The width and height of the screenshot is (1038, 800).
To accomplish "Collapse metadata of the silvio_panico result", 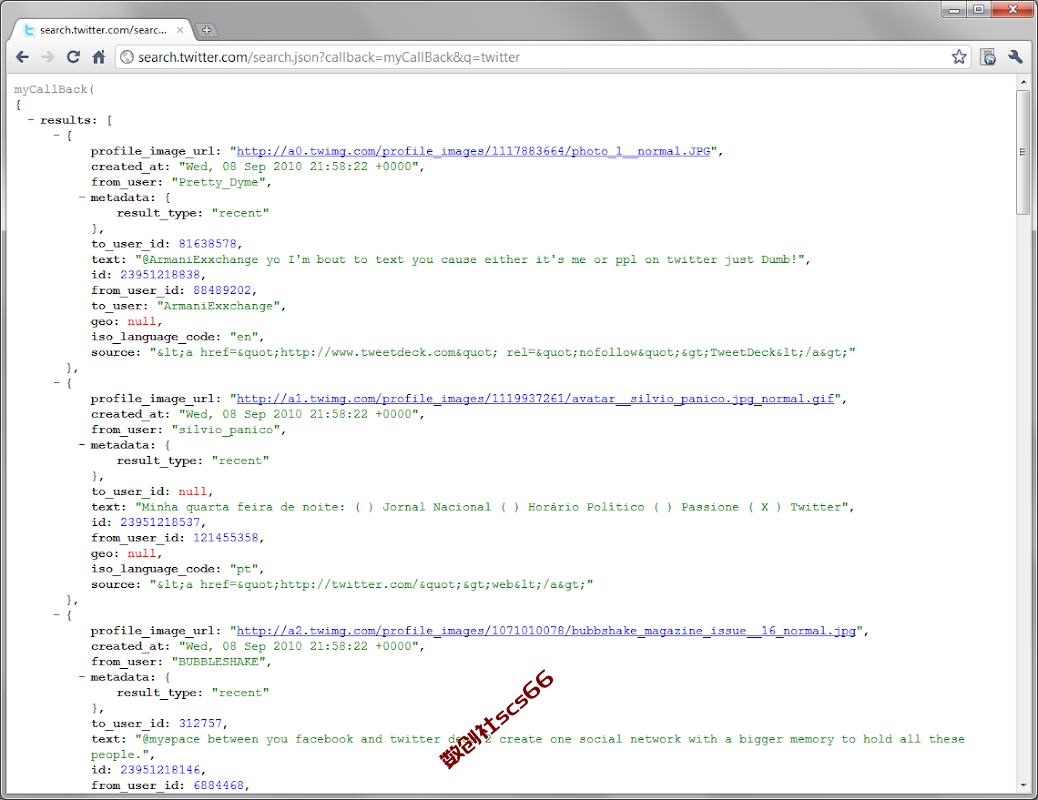I will pos(81,445).
